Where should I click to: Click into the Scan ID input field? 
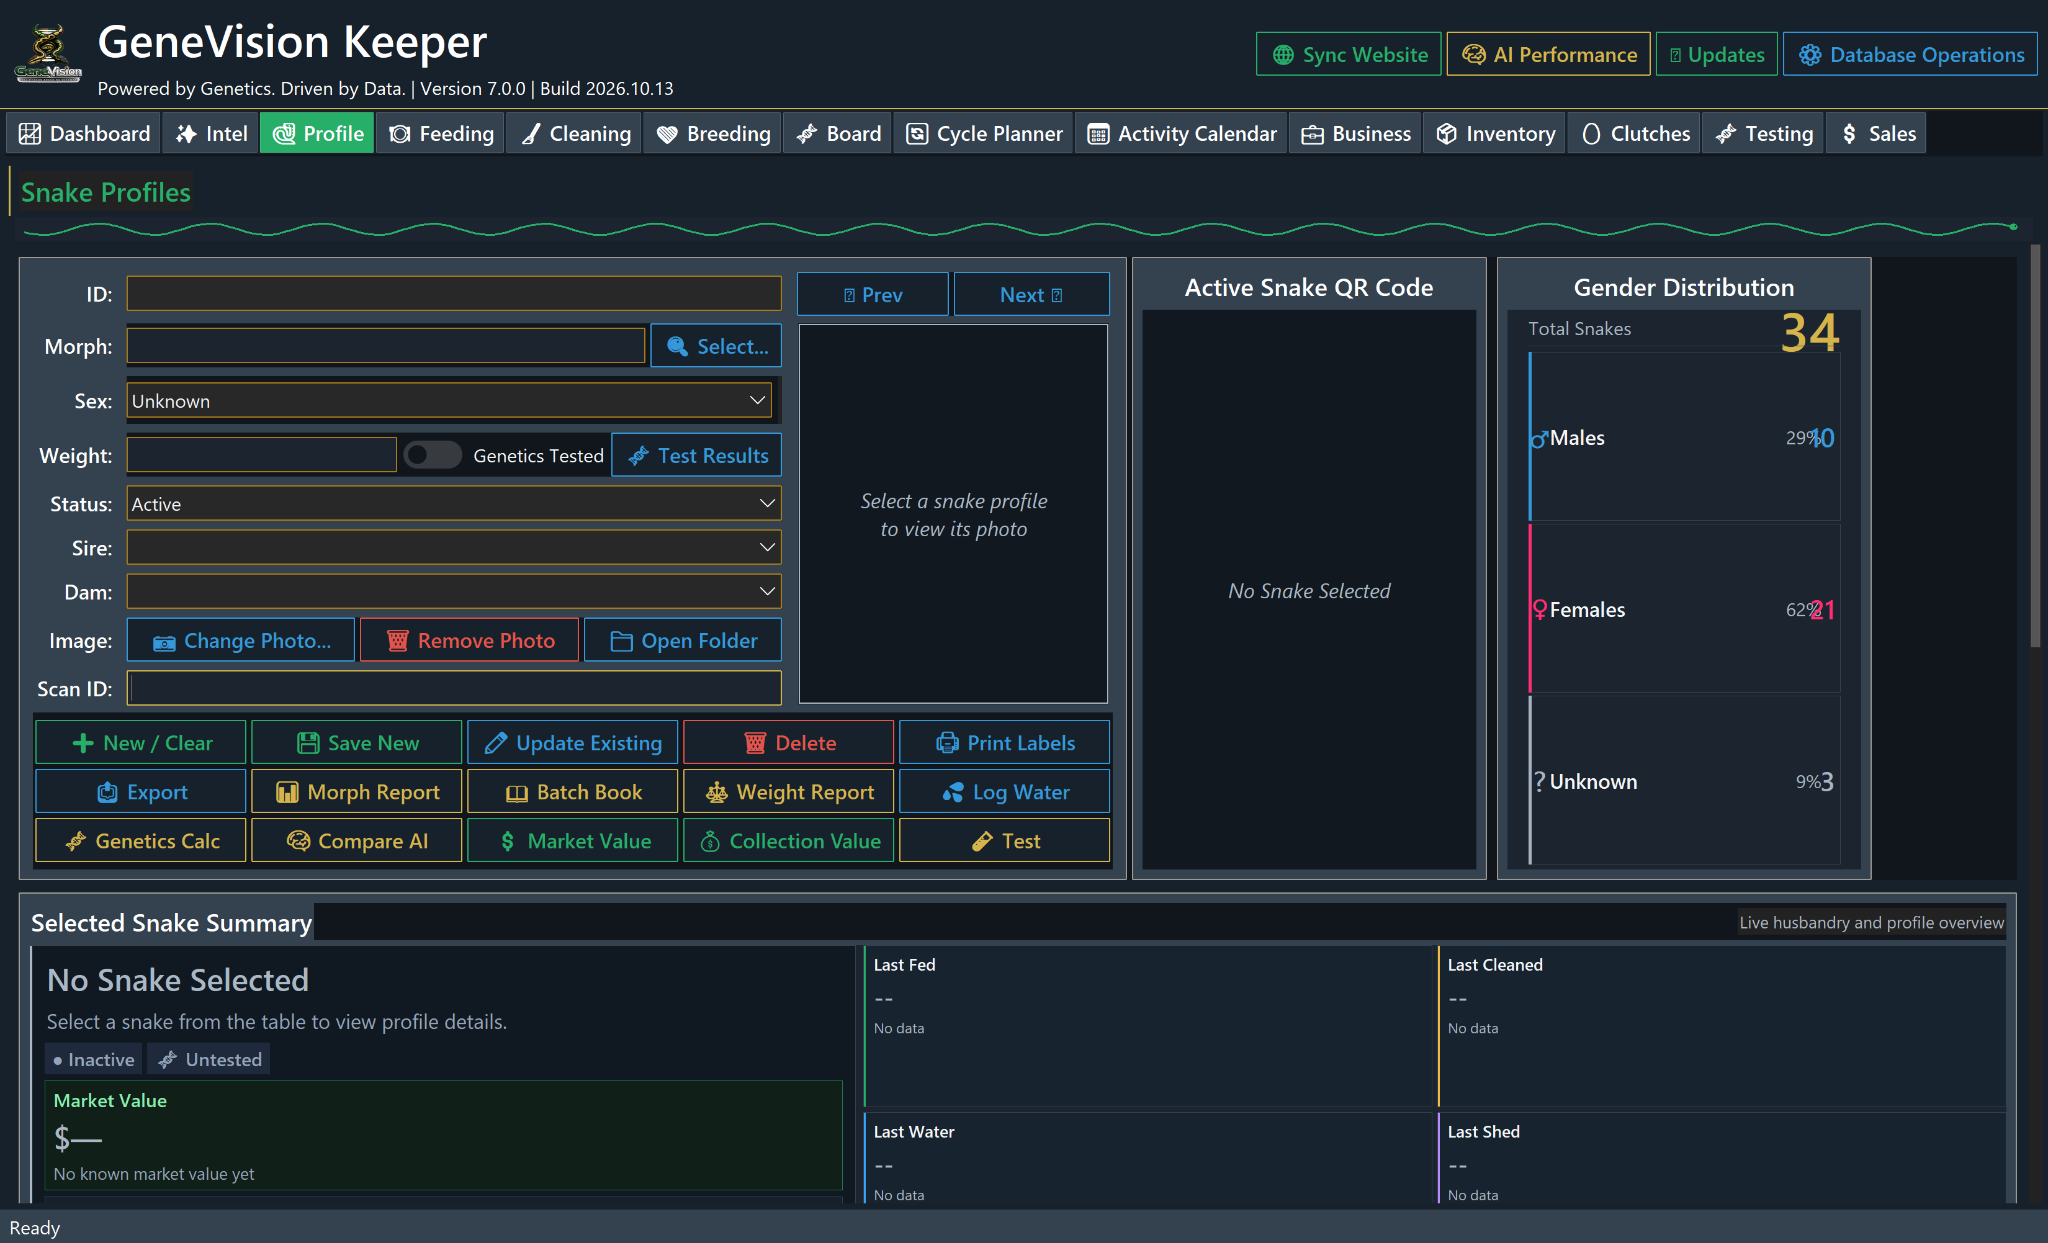[x=454, y=689]
